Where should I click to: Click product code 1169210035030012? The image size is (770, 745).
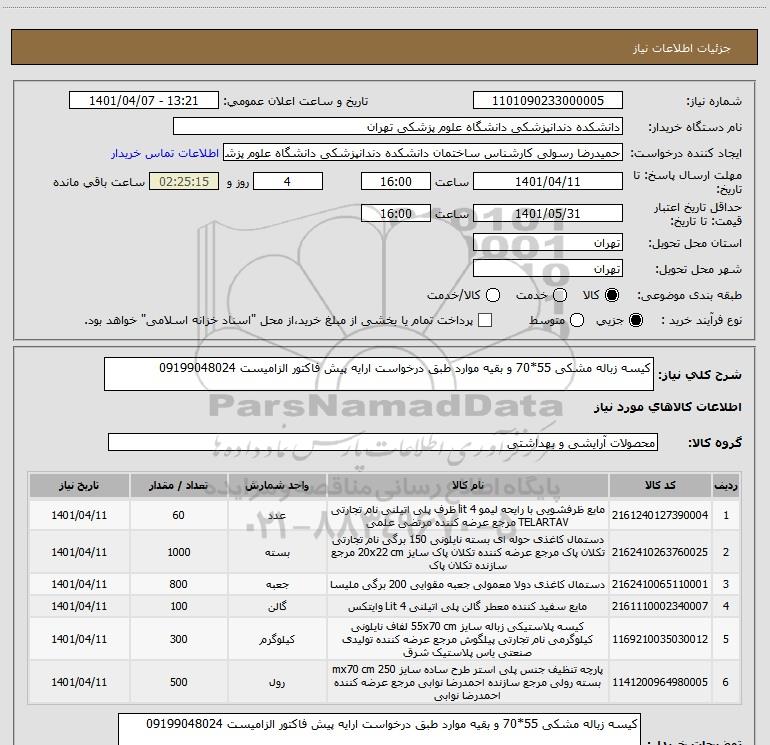[660, 639]
